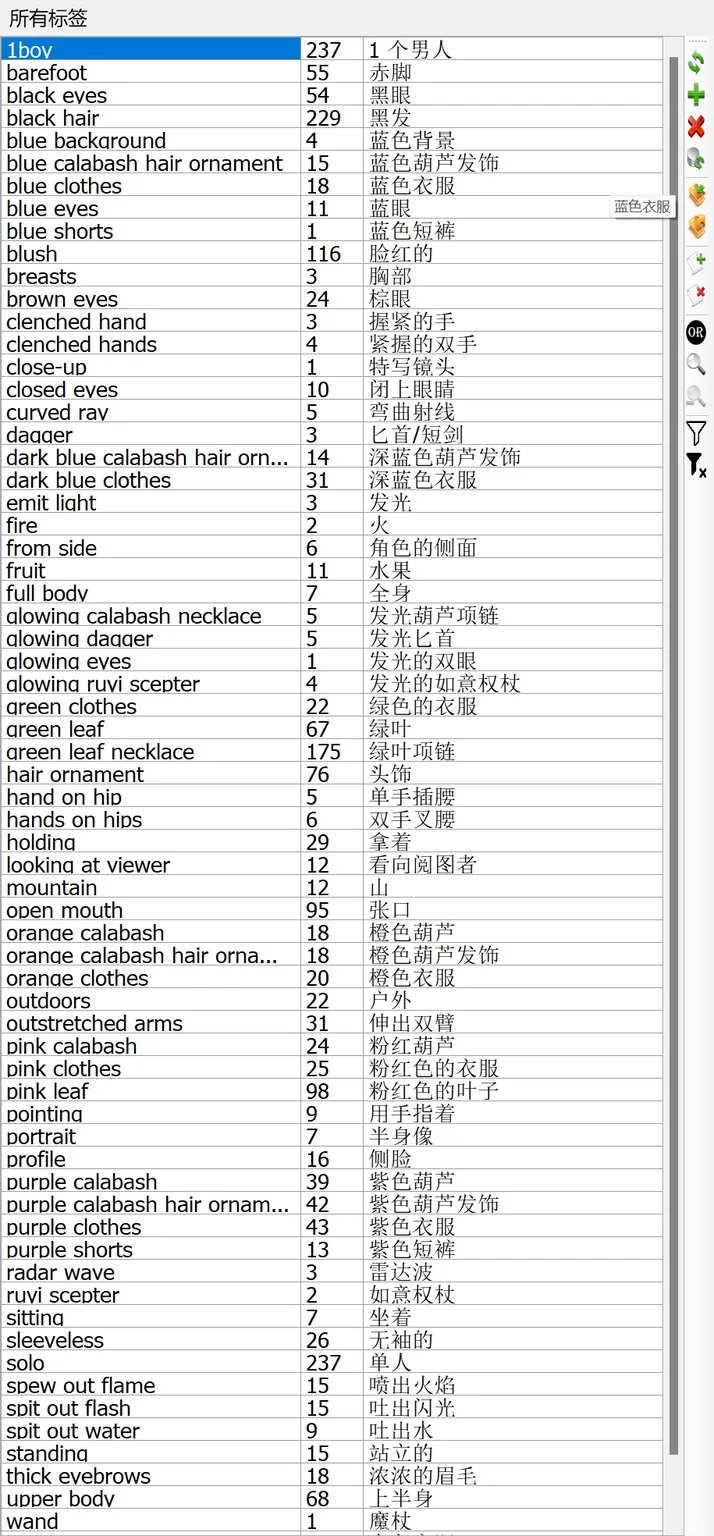Click the black funnel clear-filter icon
The image size is (714, 1536).
point(696,465)
